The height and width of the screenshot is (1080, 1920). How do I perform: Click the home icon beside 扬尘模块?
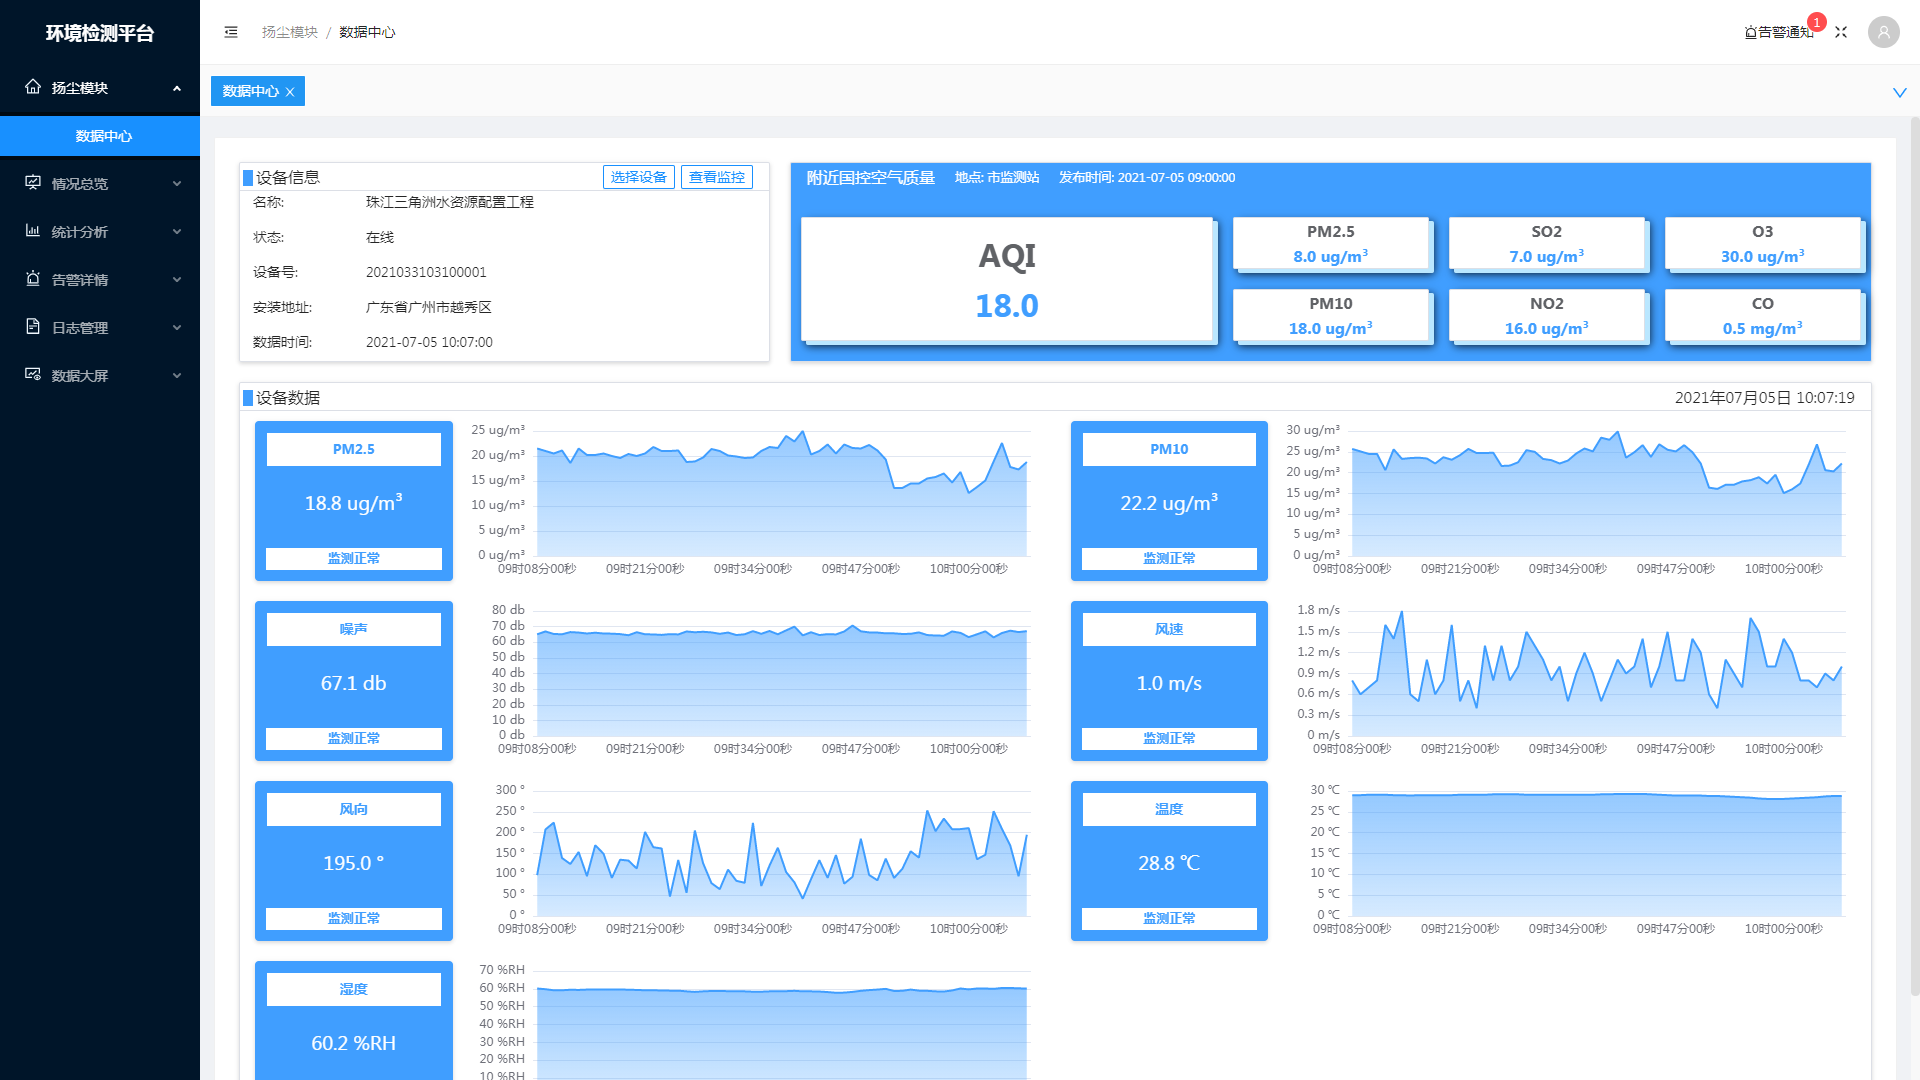click(33, 87)
